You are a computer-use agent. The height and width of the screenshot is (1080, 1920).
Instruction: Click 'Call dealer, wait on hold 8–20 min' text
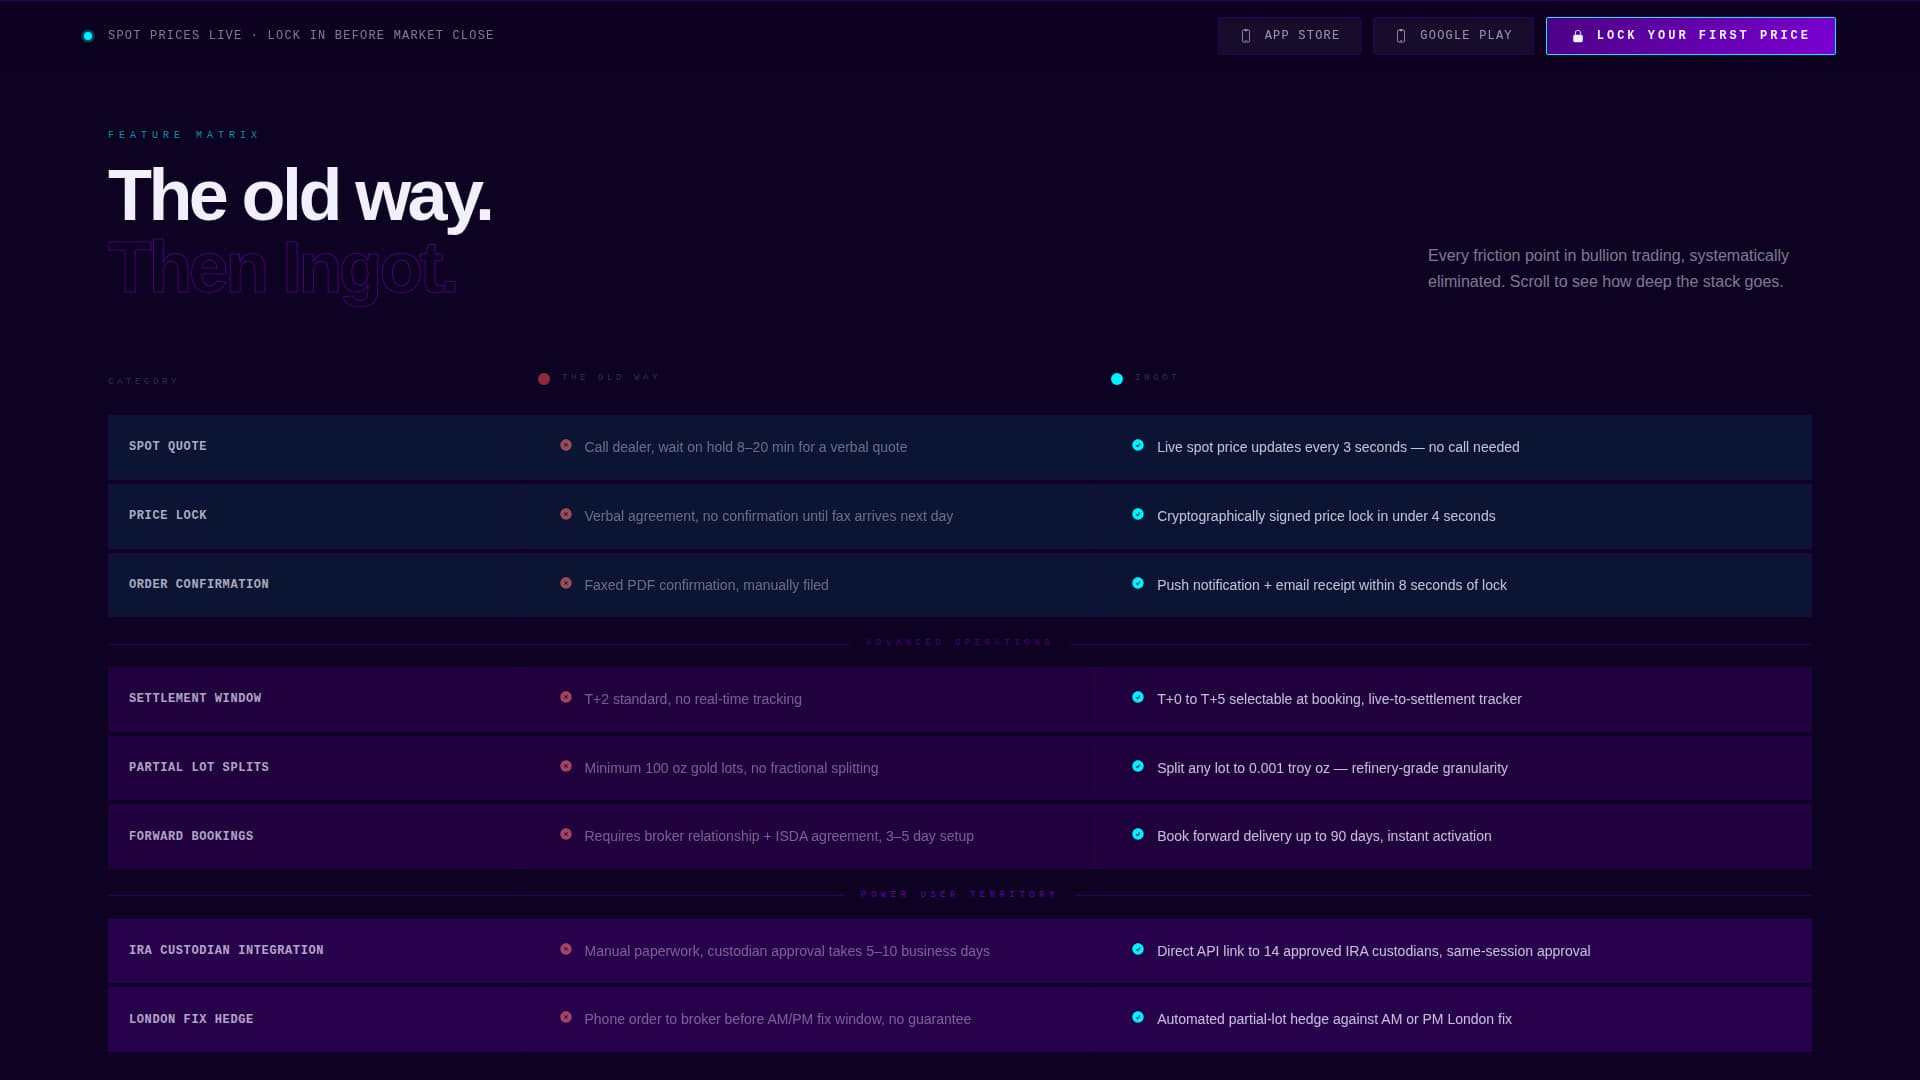pyautogui.click(x=746, y=447)
